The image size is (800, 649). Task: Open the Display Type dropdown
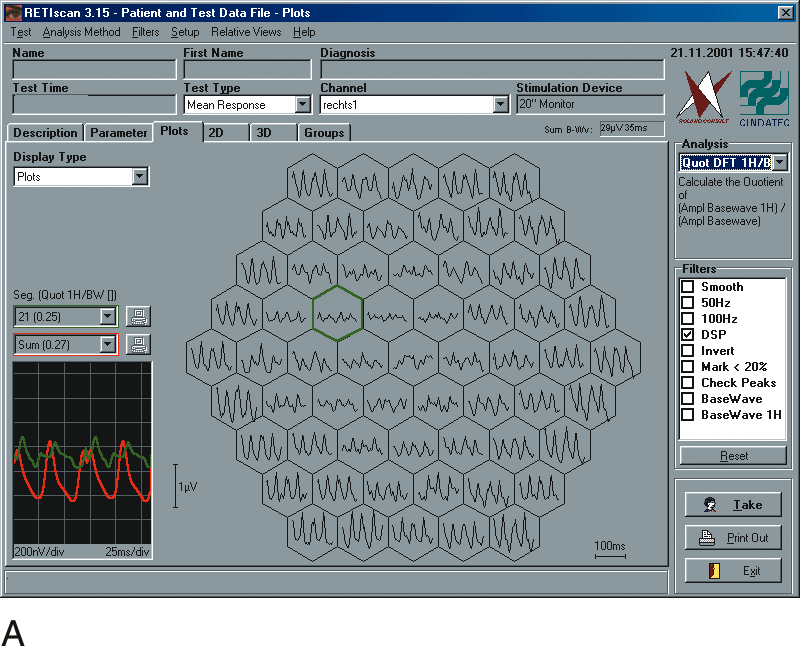140,177
